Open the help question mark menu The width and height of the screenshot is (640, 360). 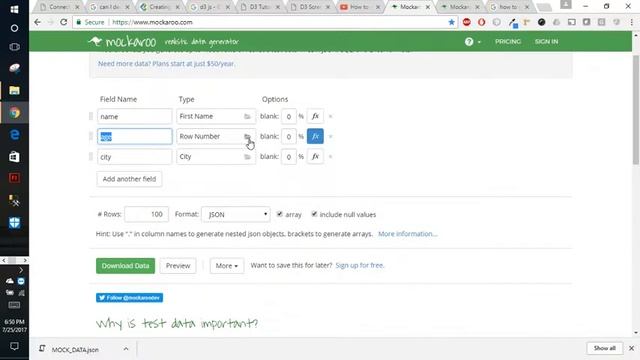click(x=472, y=42)
